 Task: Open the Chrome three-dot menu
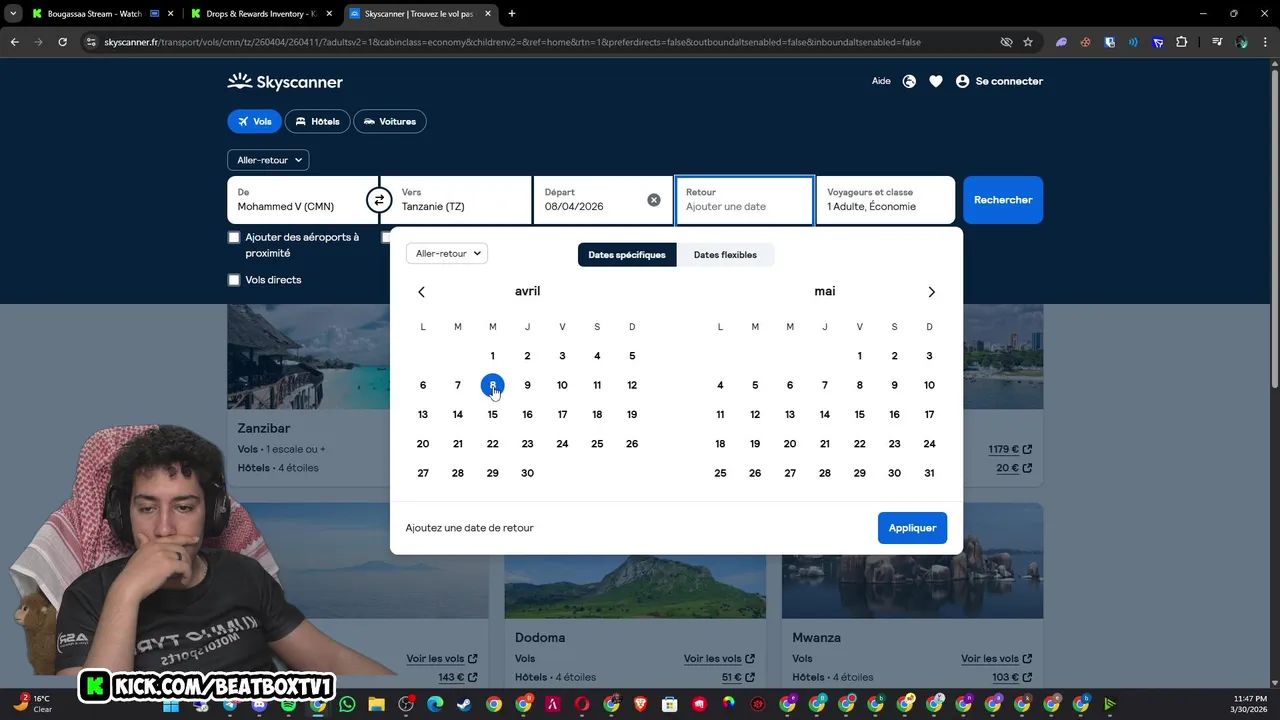point(1265,42)
